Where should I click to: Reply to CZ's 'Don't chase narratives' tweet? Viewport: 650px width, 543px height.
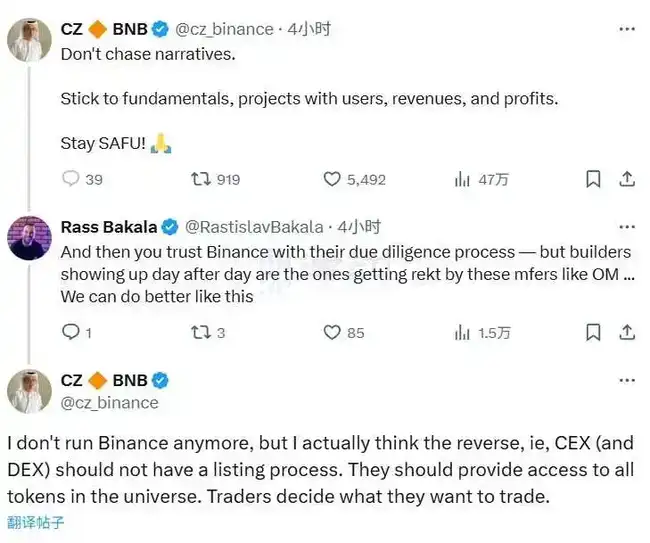[x=70, y=179]
